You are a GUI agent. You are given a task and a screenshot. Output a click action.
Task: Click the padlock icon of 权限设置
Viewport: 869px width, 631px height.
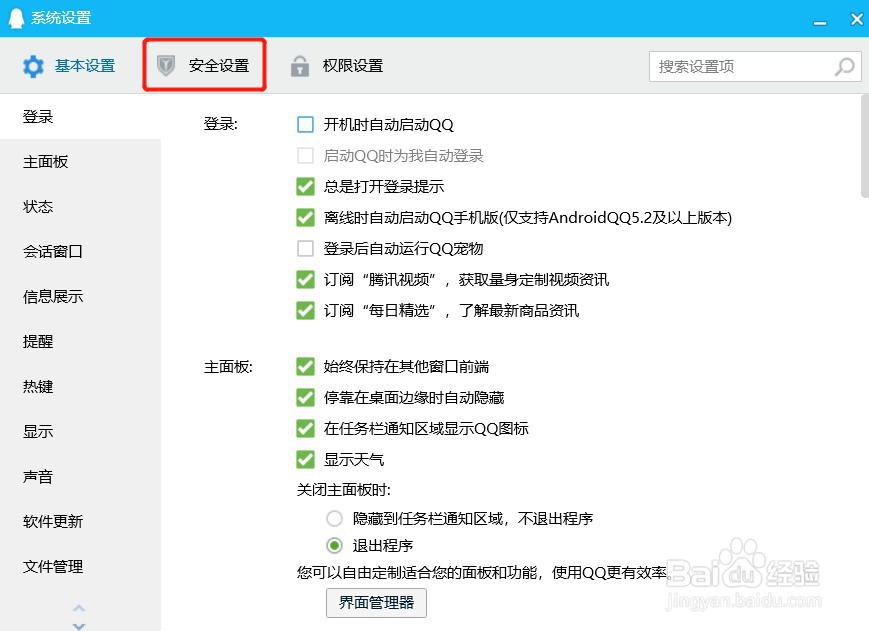[300, 66]
